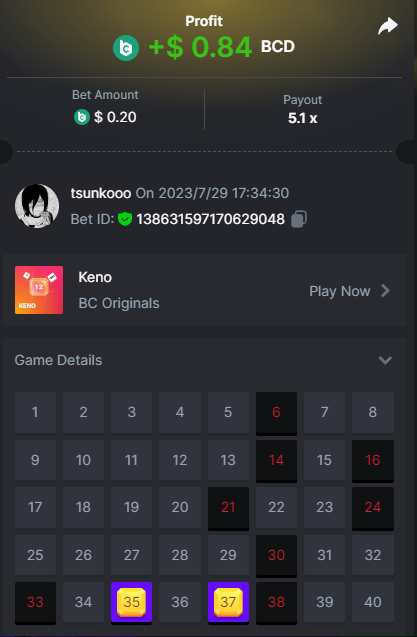417x637 pixels.
Task: Click the Bet ID number text
Action: click(211, 219)
